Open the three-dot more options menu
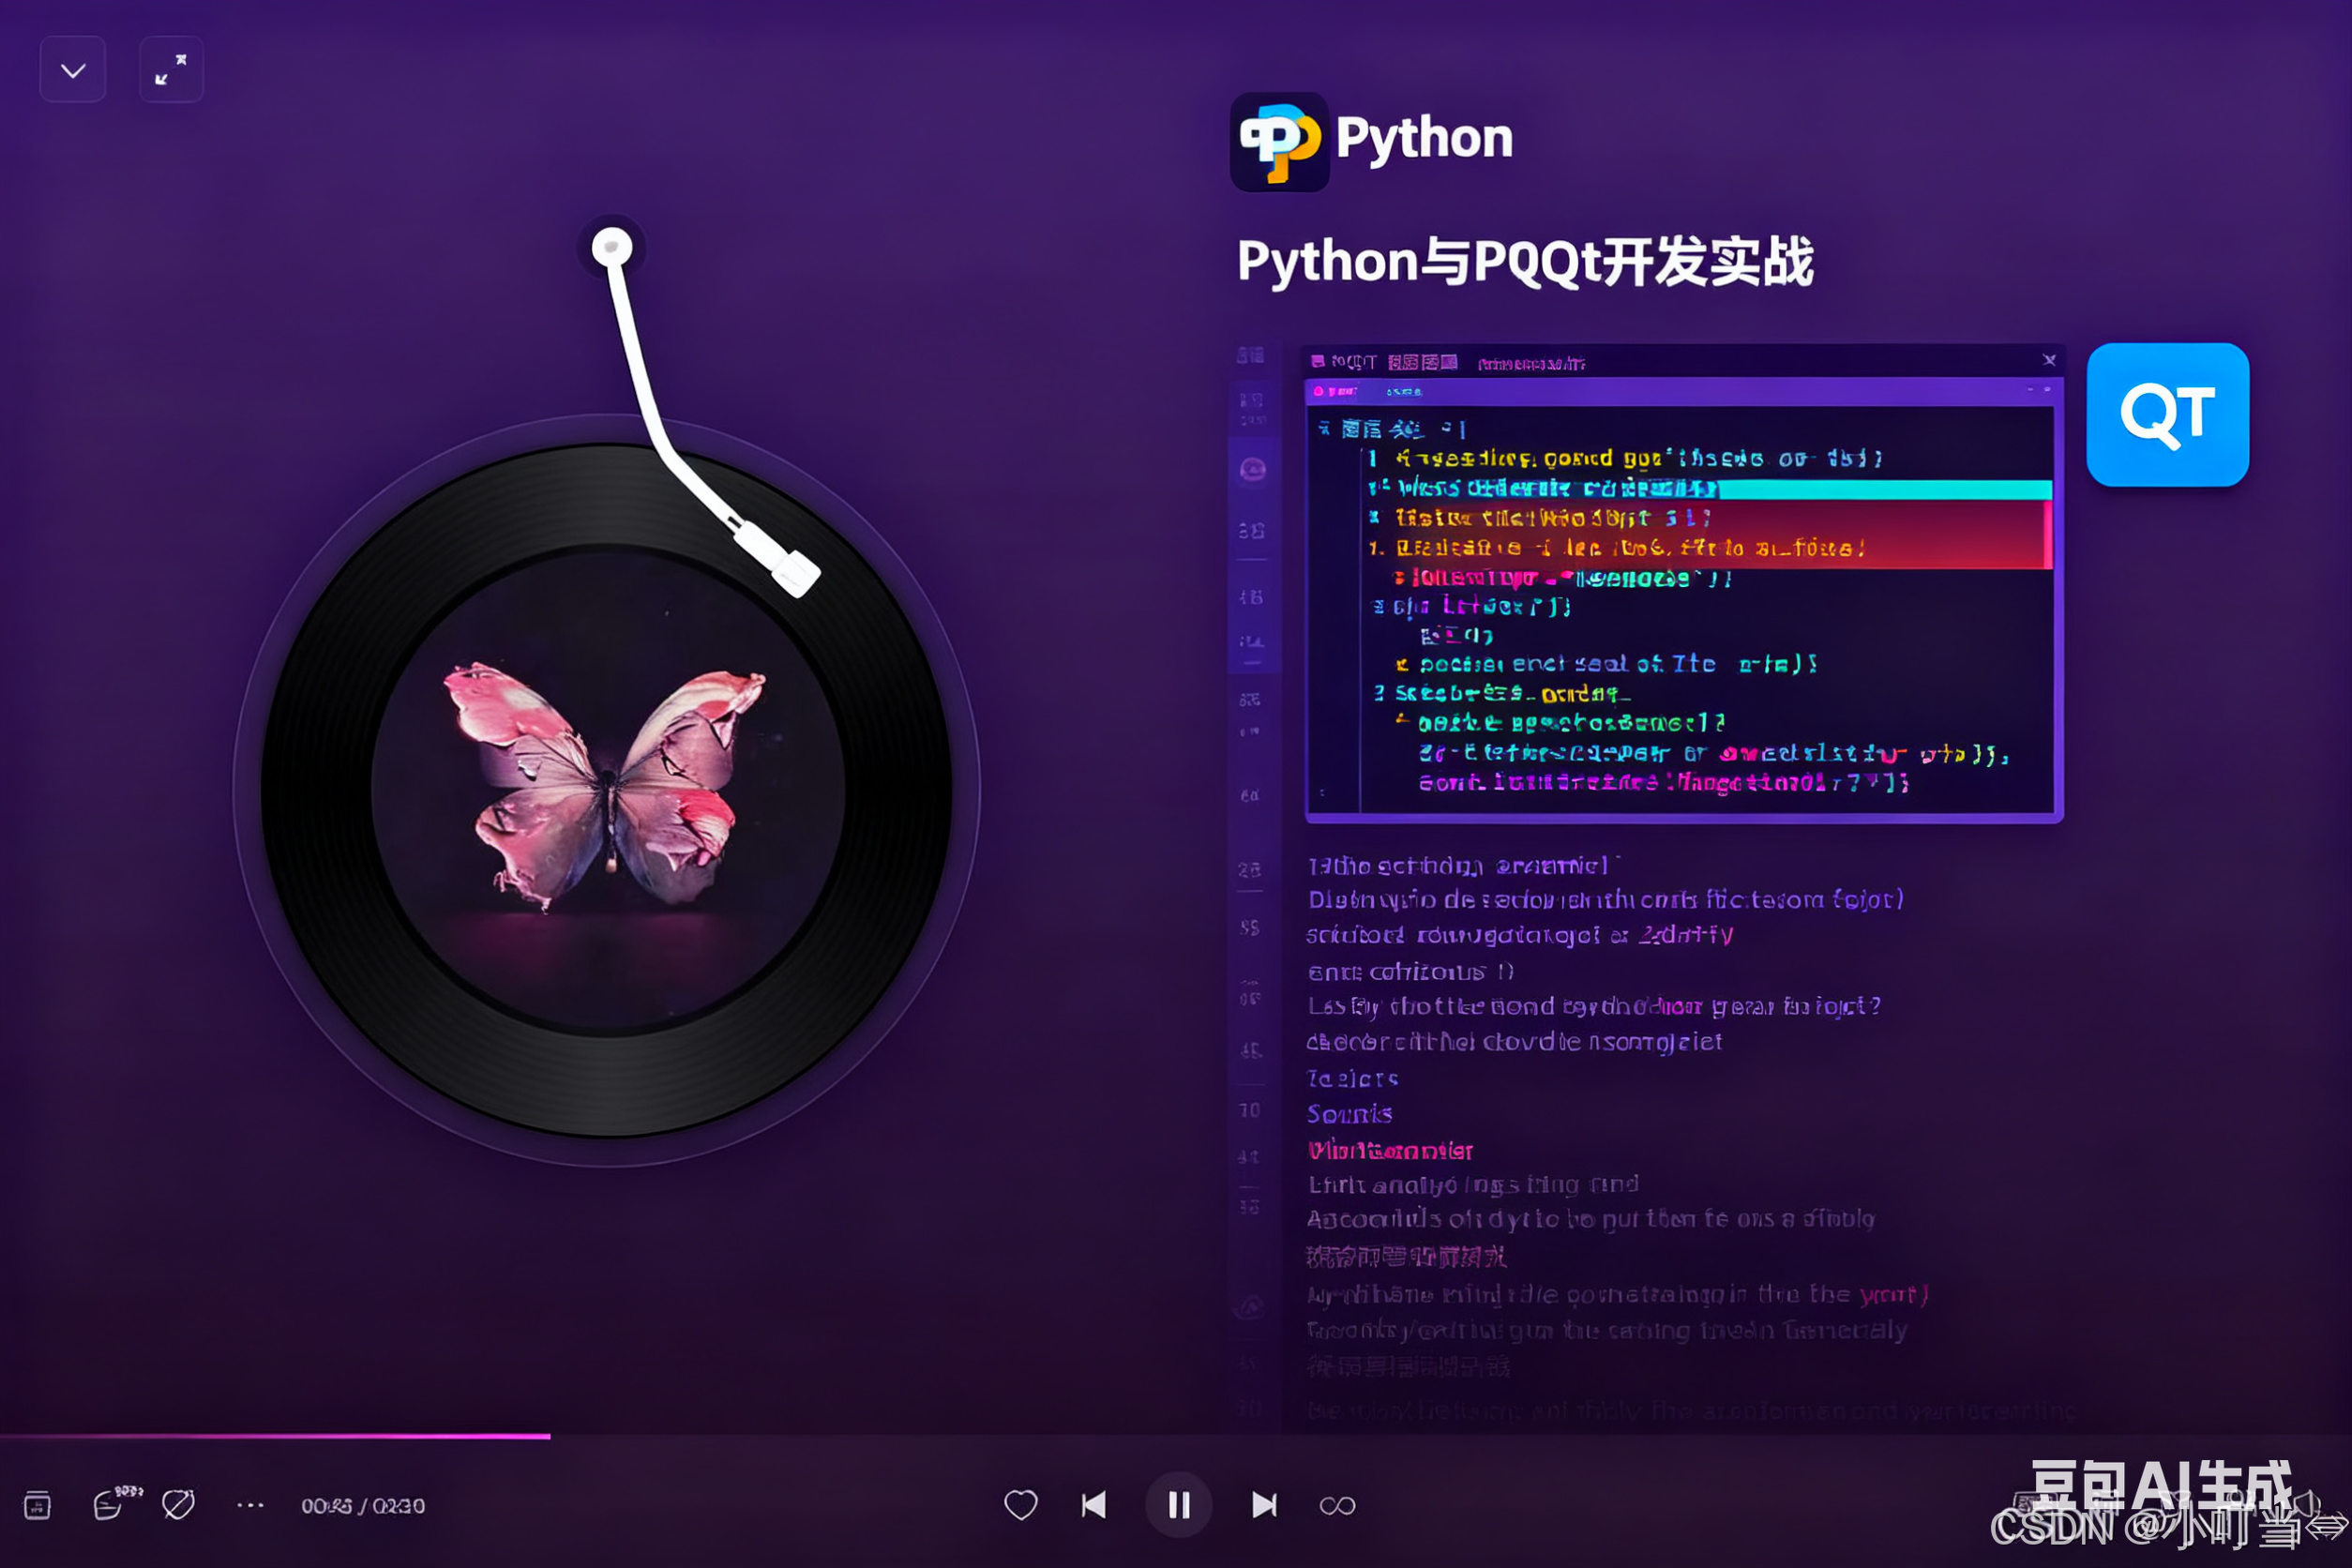2352x1568 pixels. coord(250,1505)
